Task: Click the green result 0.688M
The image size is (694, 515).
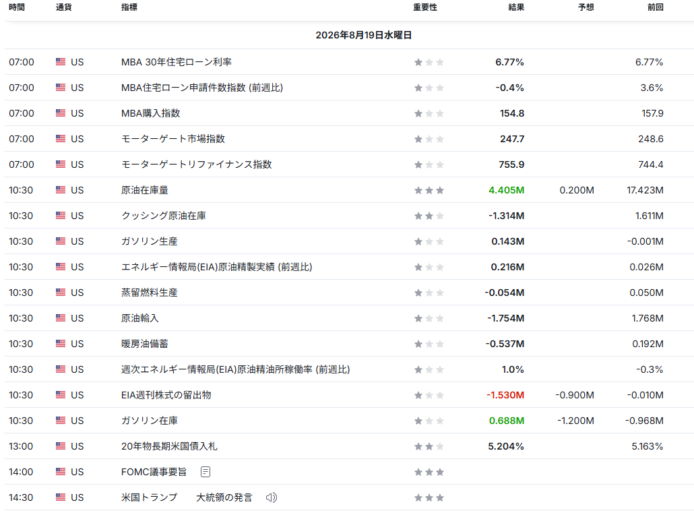Action: coord(506,421)
